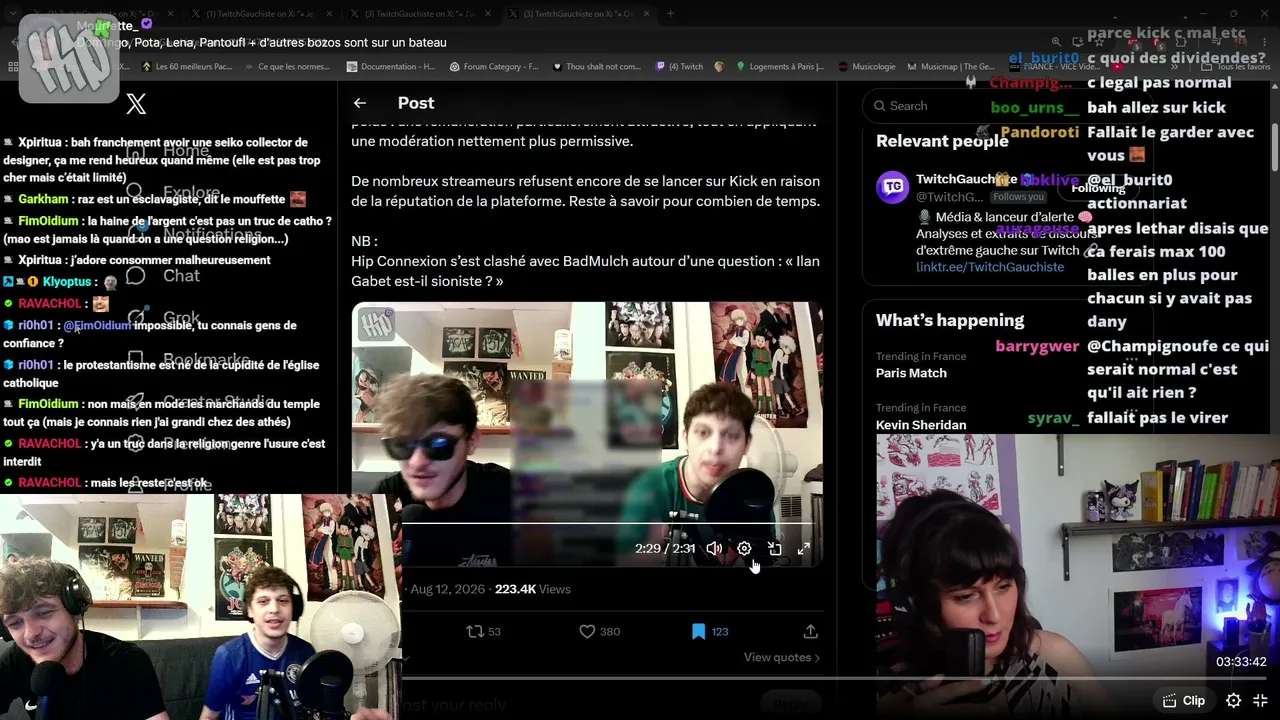This screenshot has width=1280, height=720.
Task: Open the Ce que les normes... bookmark
Action: point(286,67)
